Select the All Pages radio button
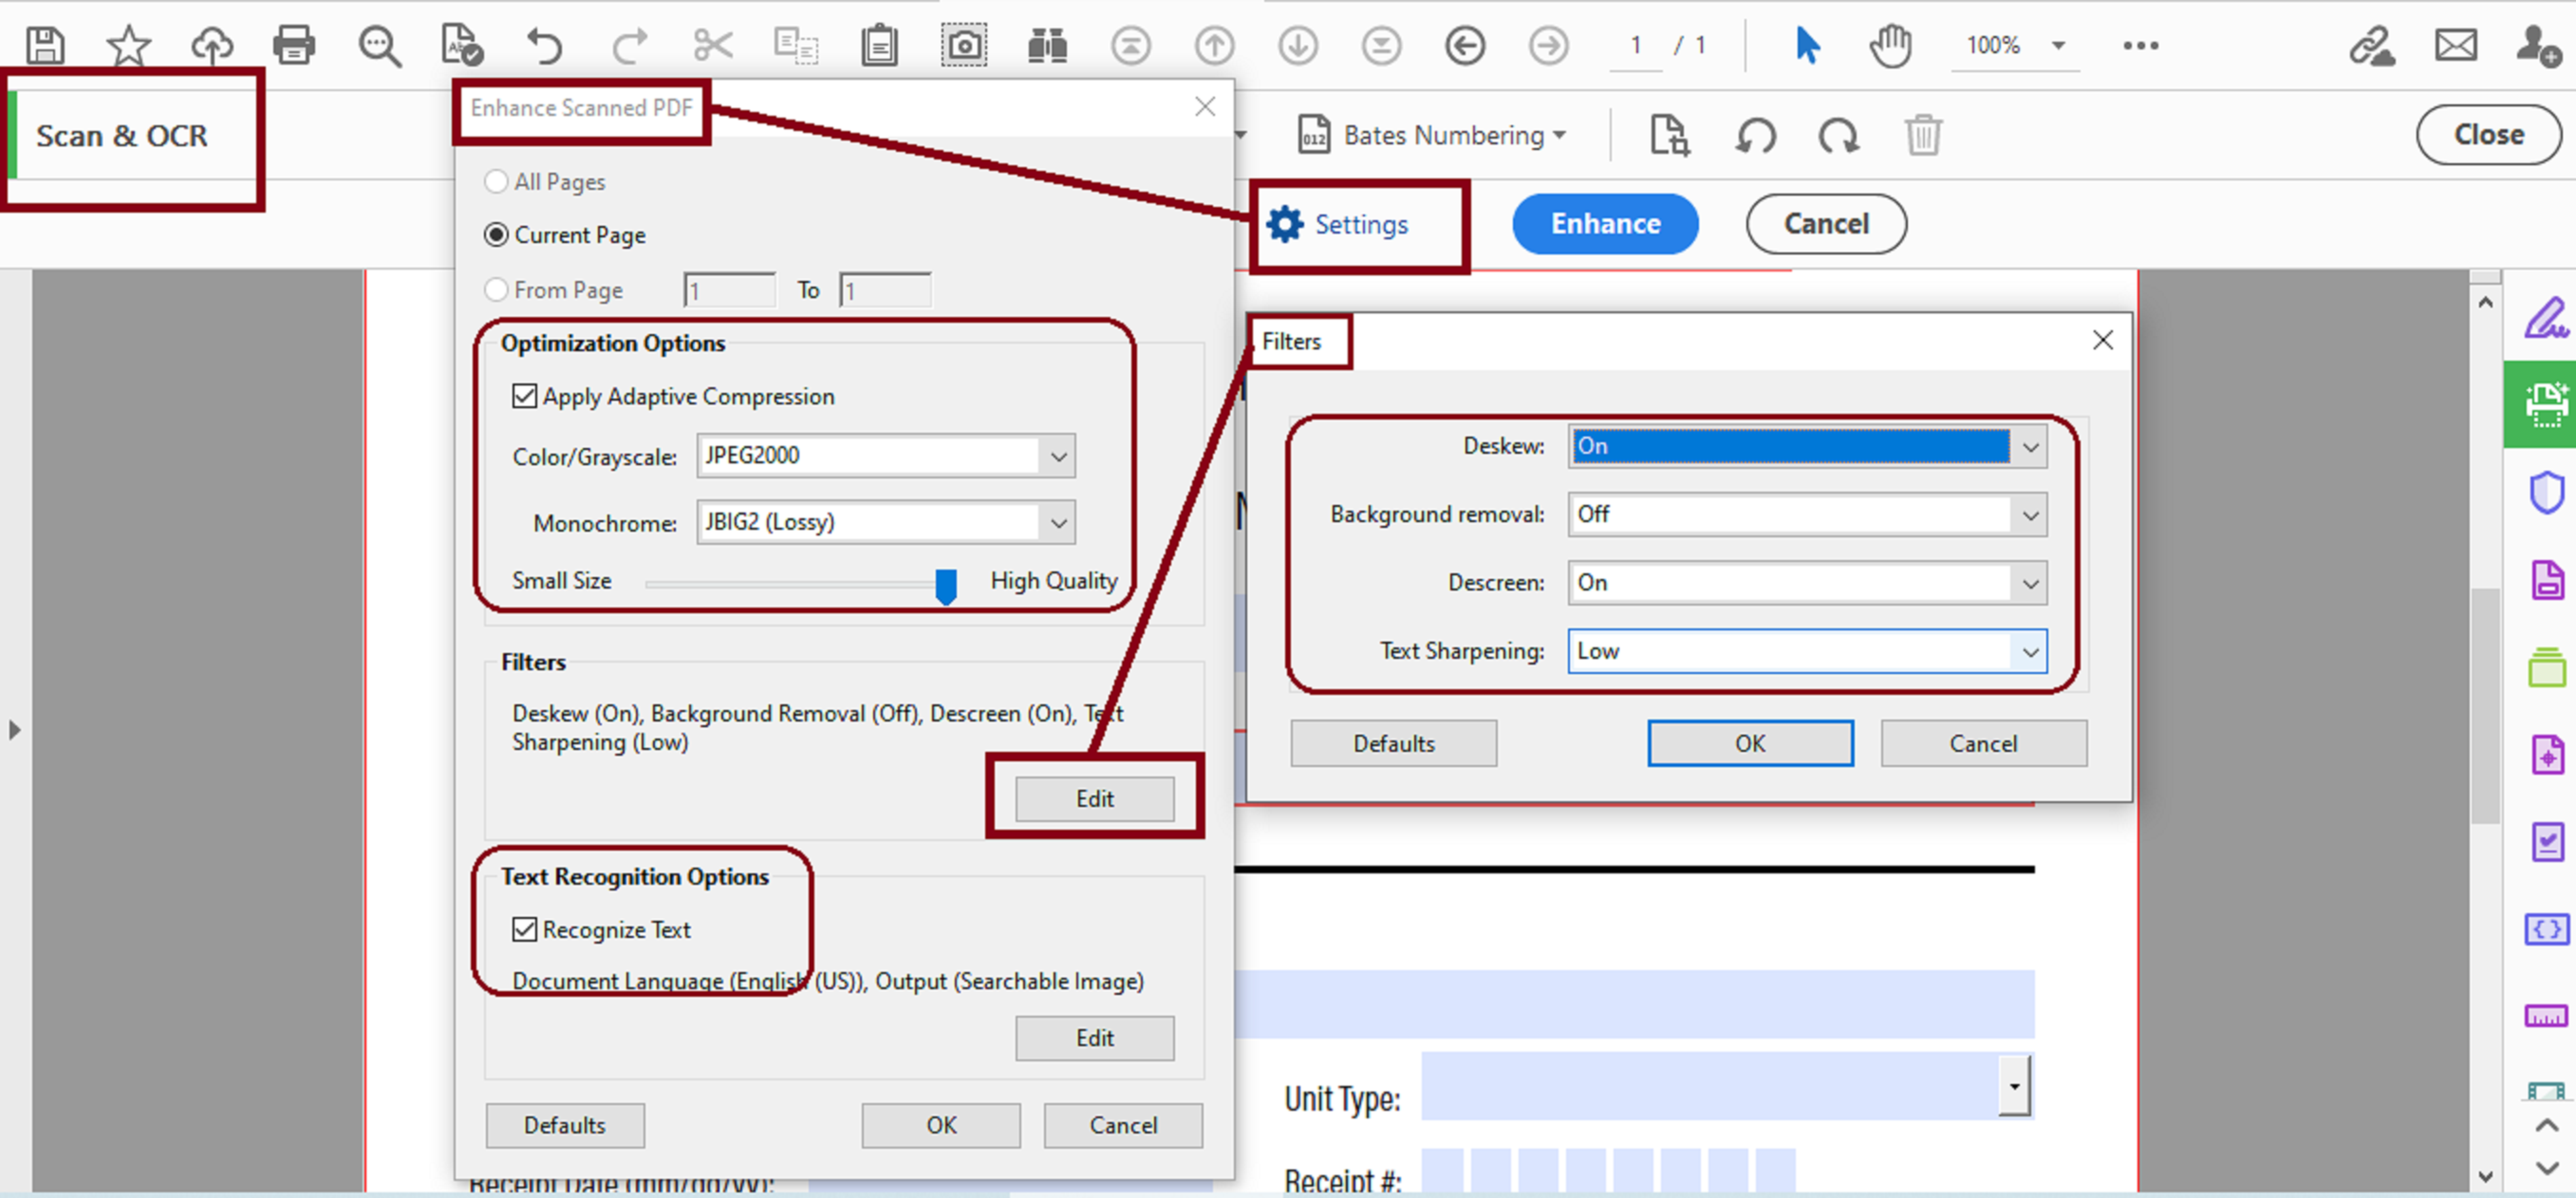 click(496, 182)
